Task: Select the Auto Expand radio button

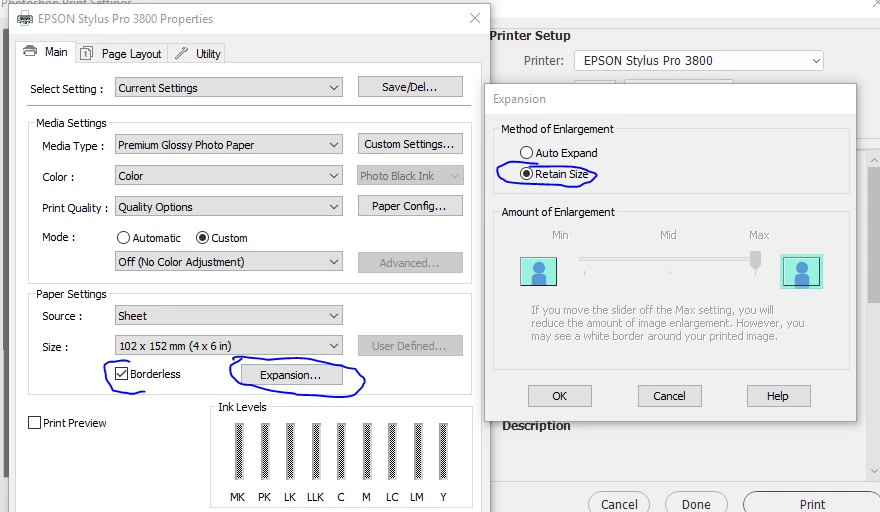Action: click(x=526, y=153)
